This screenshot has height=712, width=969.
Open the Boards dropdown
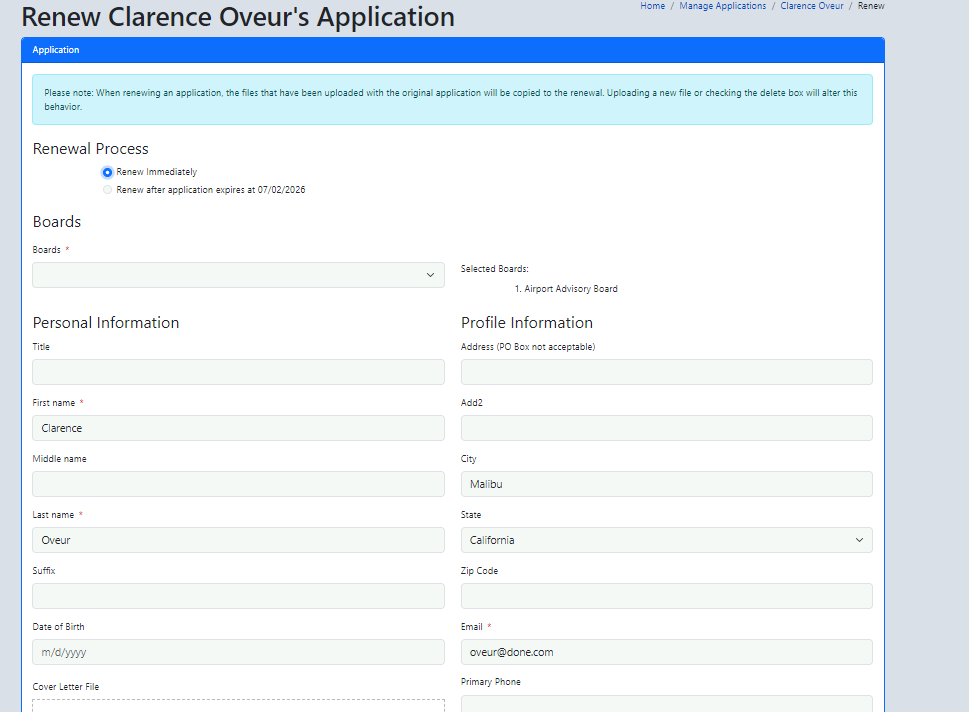click(238, 275)
